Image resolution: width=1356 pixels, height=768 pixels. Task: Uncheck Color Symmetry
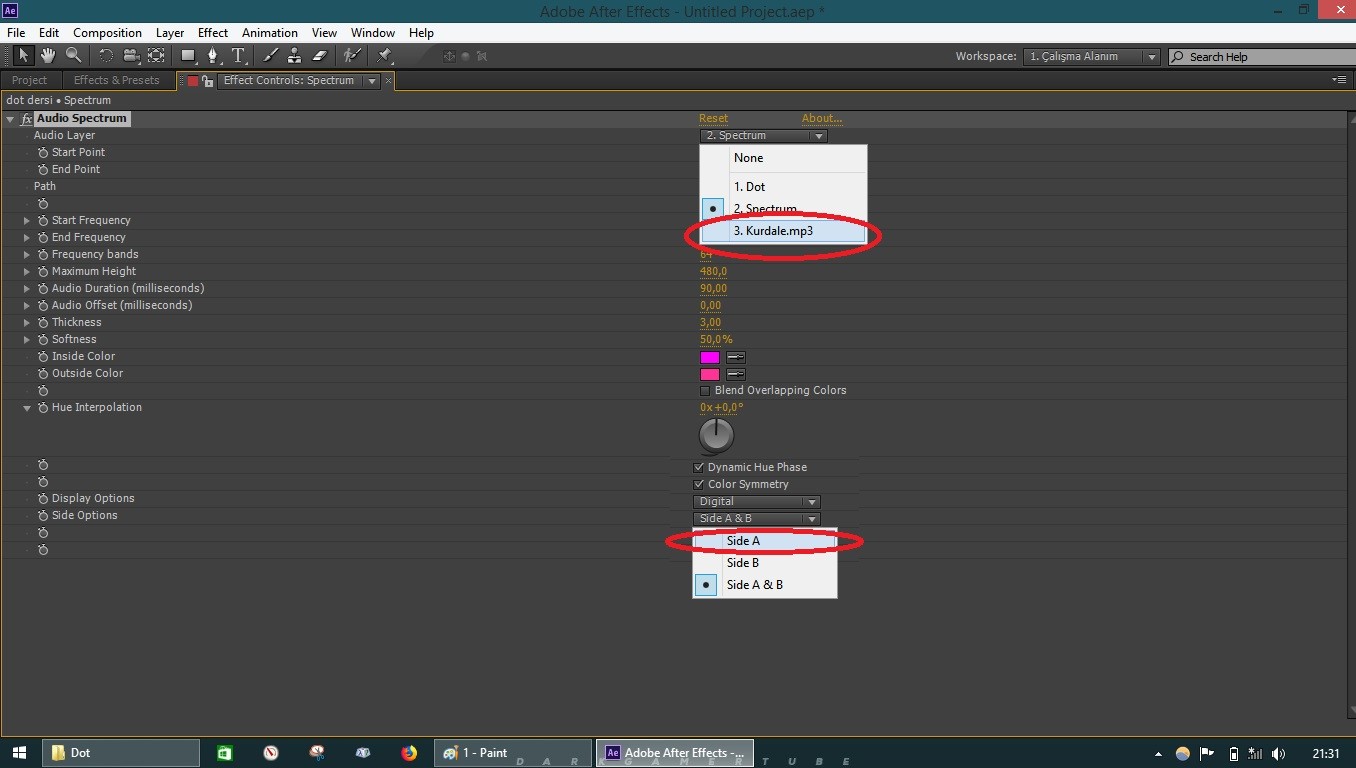point(699,484)
